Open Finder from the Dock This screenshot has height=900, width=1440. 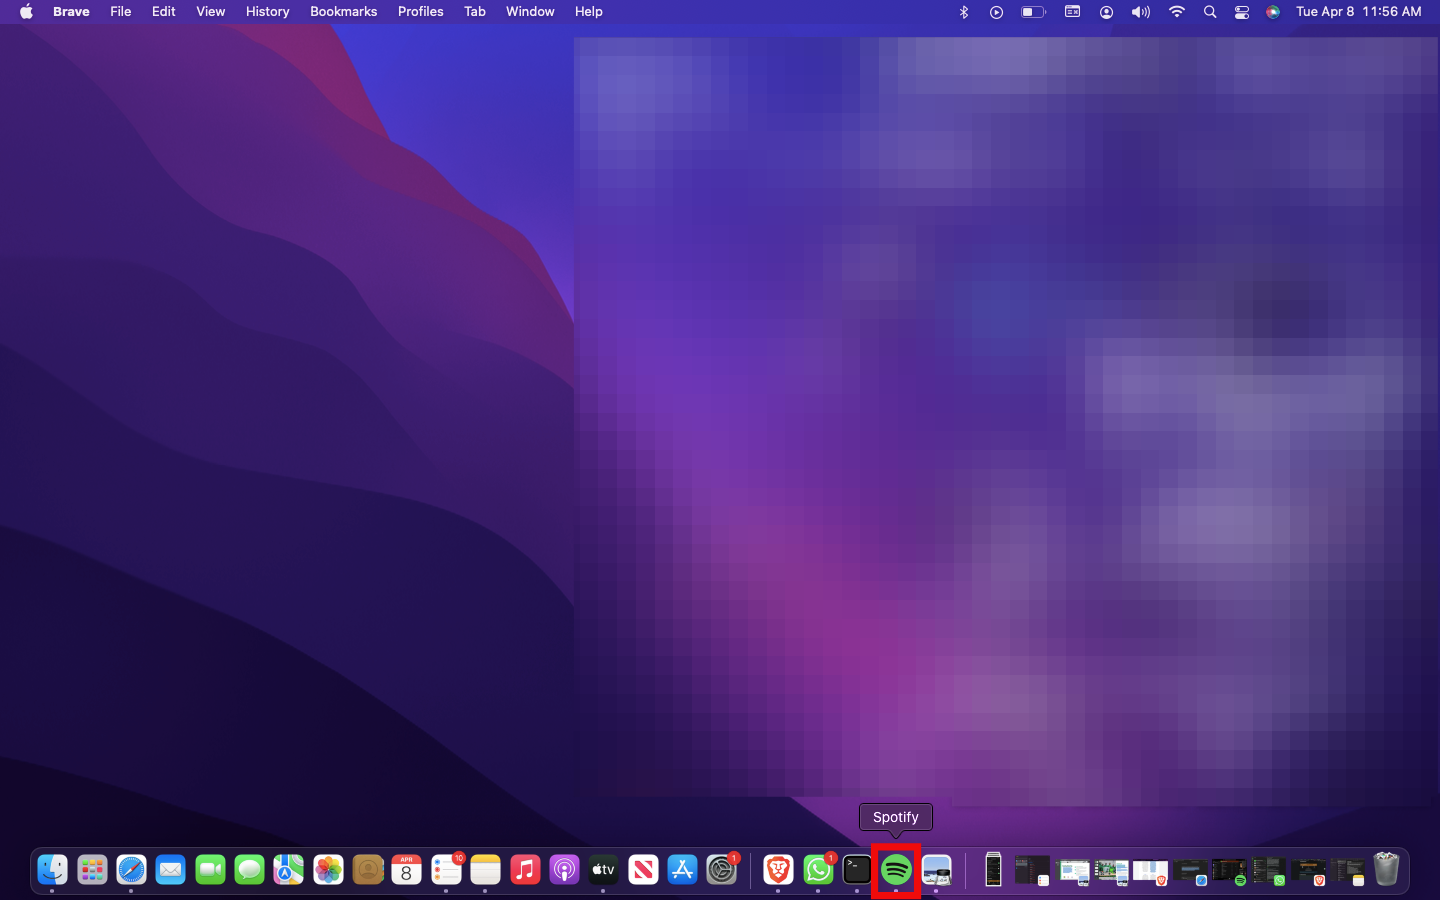[x=52, y=870]
